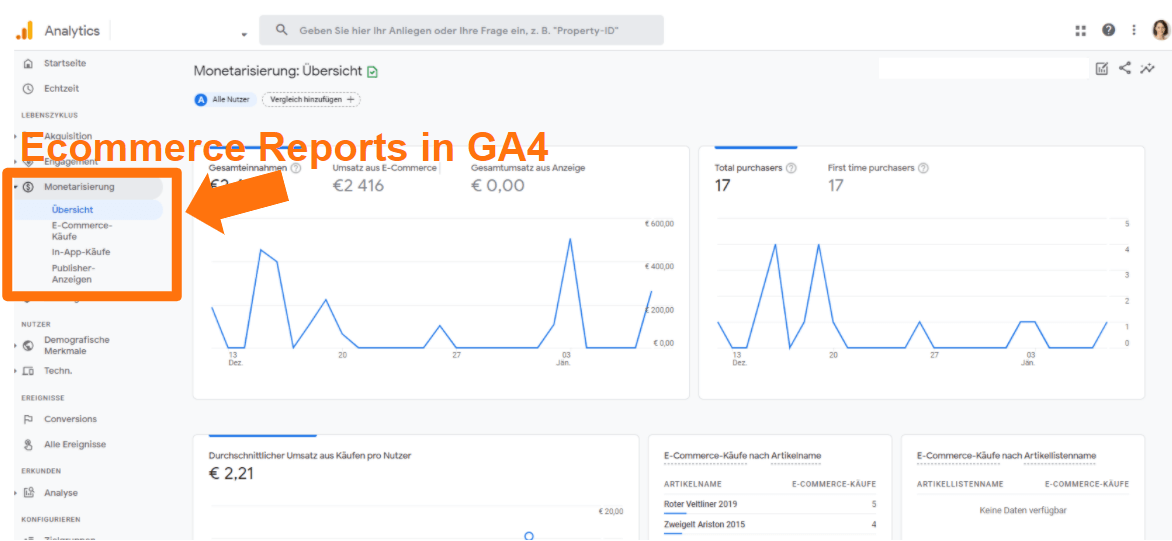
Task: Focus the Analytics search input field
Action: (461, 31)
